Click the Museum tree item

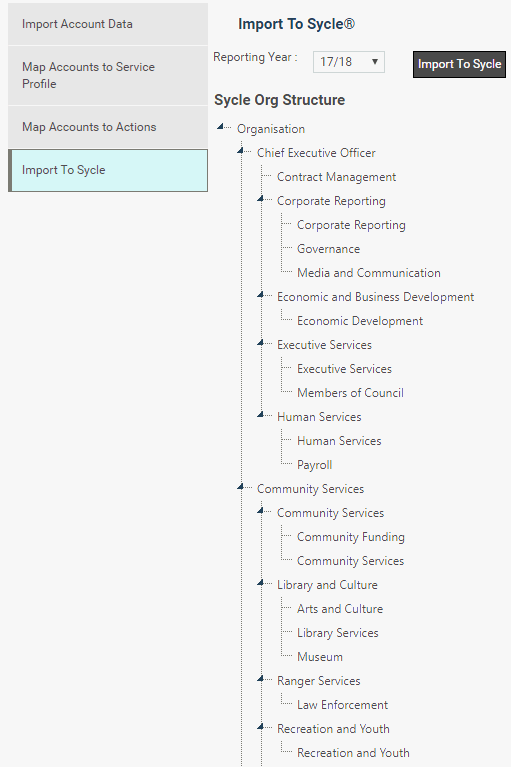tap(320, 656)
